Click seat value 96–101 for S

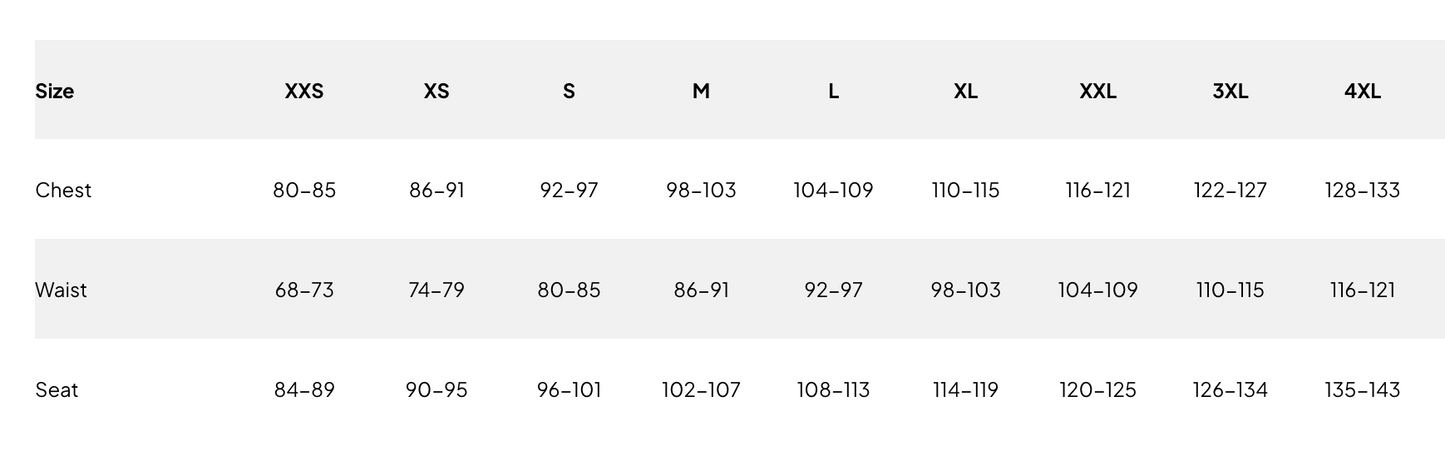click(x=569, y=390)
